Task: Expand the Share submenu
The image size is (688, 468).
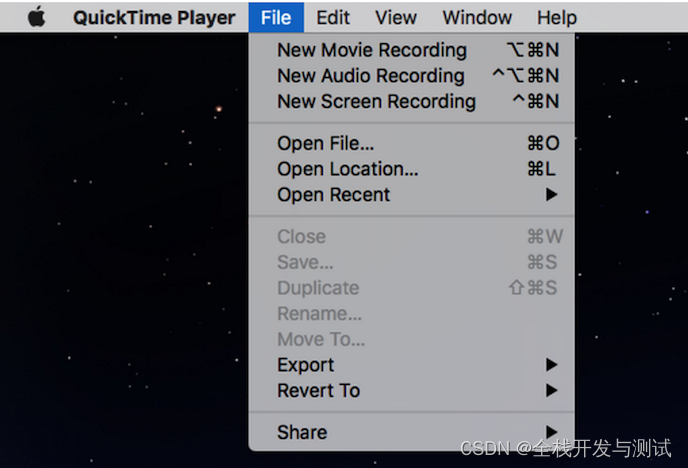Action: (x=412, y=432)
